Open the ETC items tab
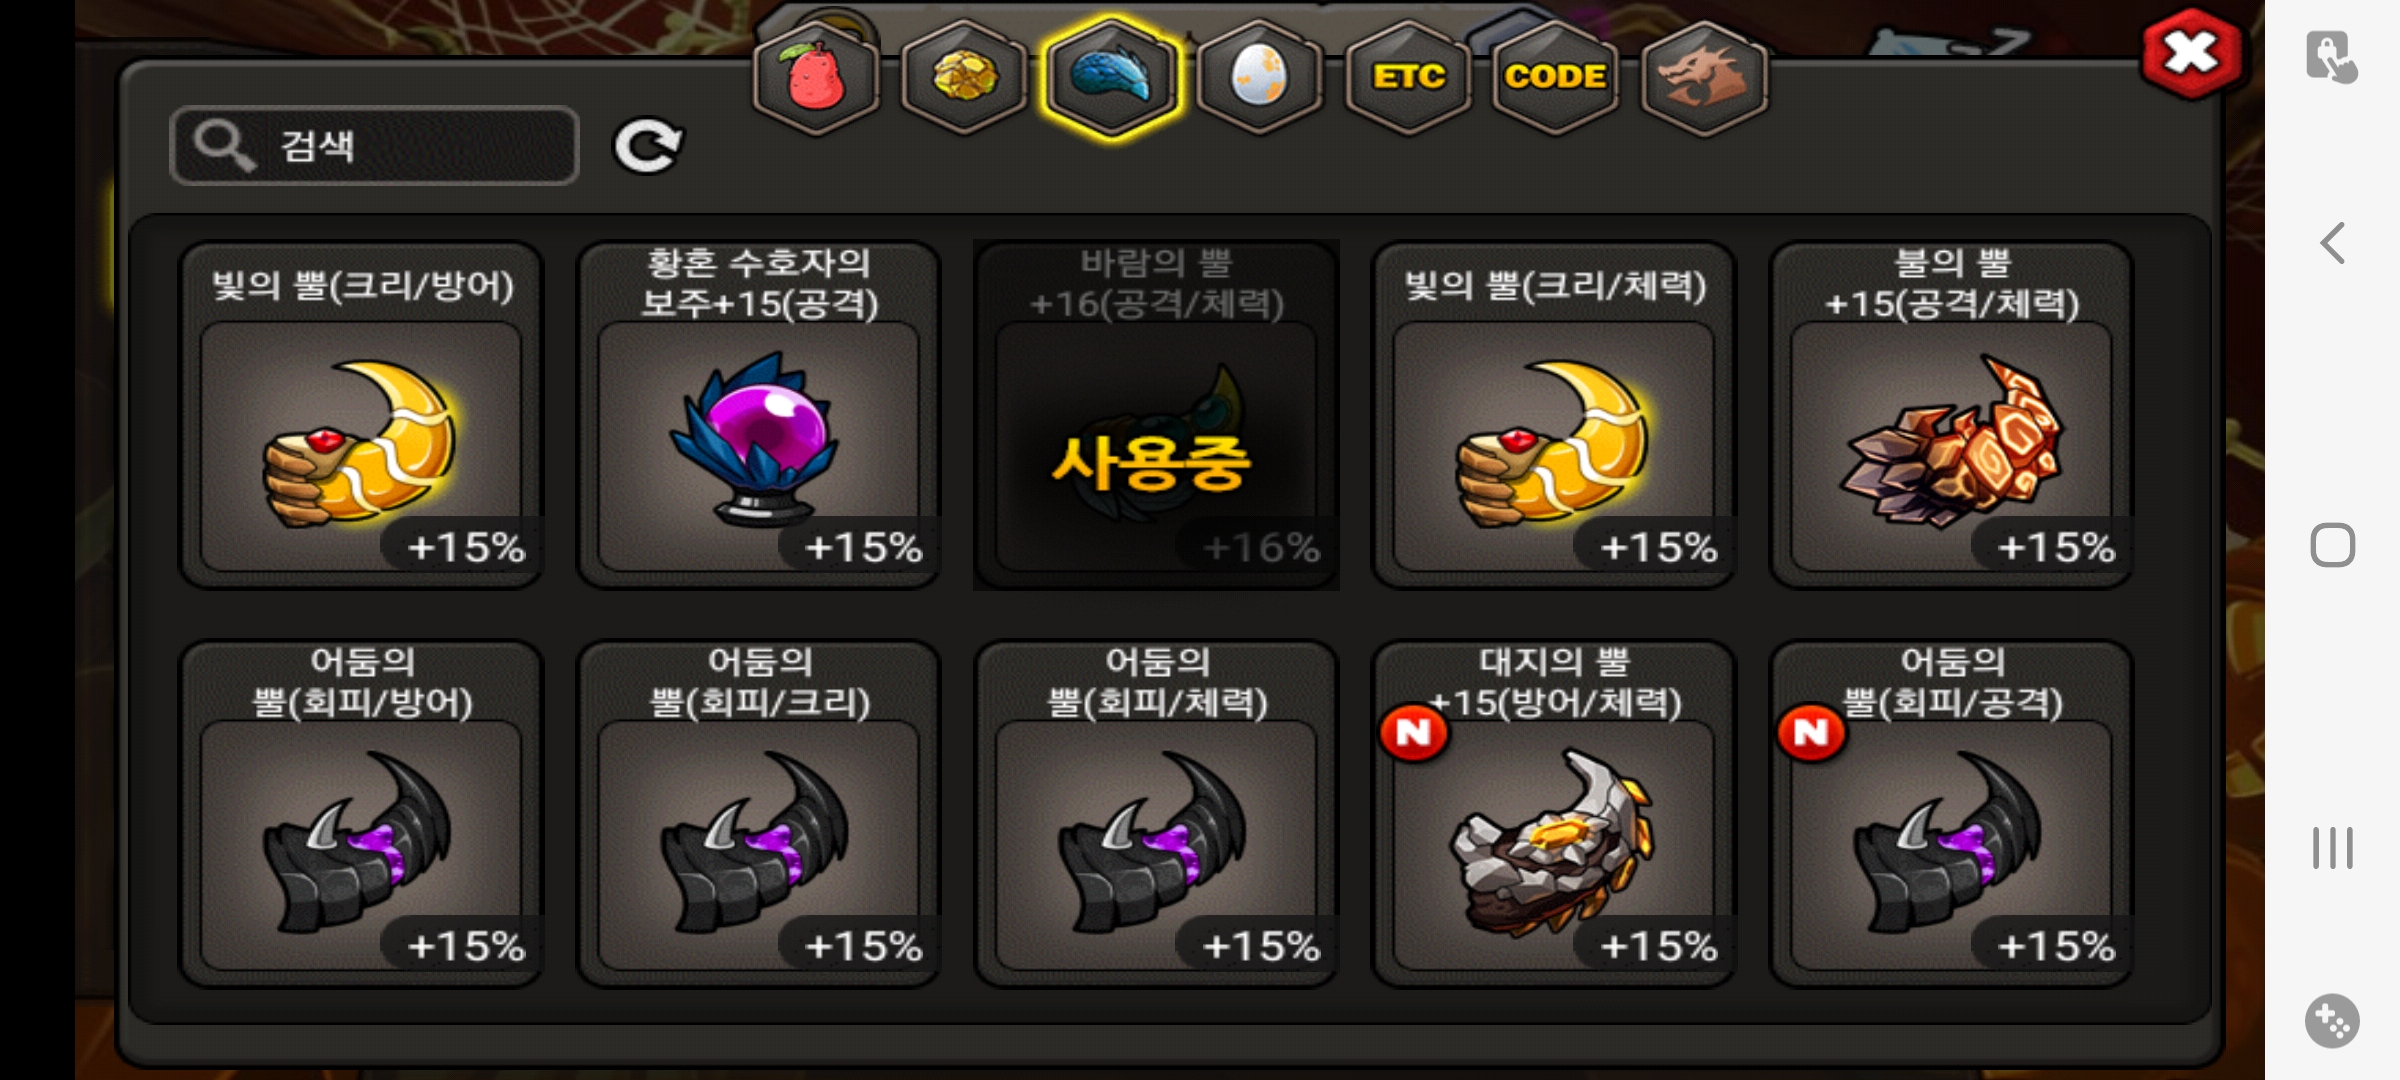 coord(1408,77)
